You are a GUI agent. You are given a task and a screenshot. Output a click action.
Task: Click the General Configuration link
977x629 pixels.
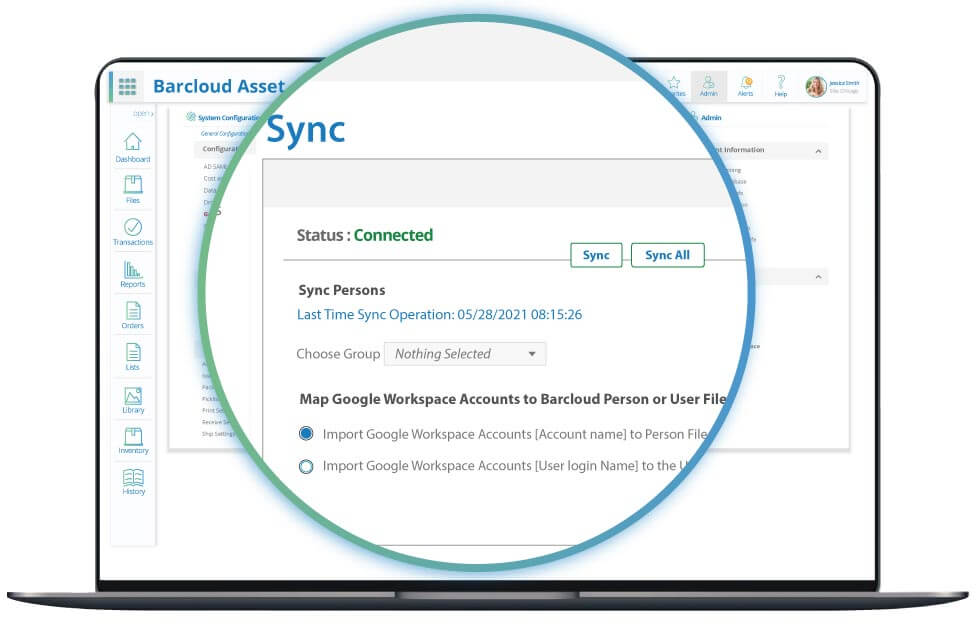click(224, 133)
